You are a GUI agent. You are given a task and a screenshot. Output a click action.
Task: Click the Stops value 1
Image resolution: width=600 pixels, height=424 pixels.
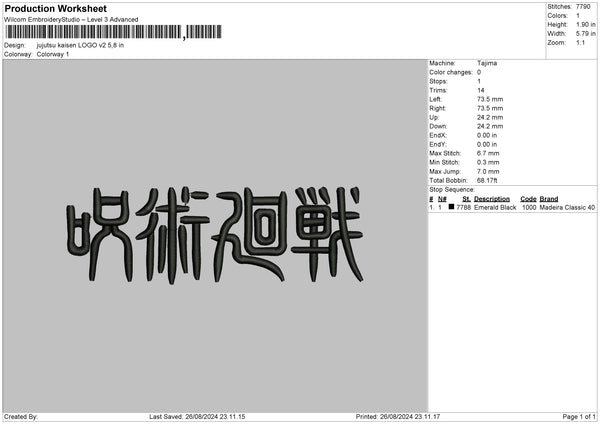click(x=479, y=82)
